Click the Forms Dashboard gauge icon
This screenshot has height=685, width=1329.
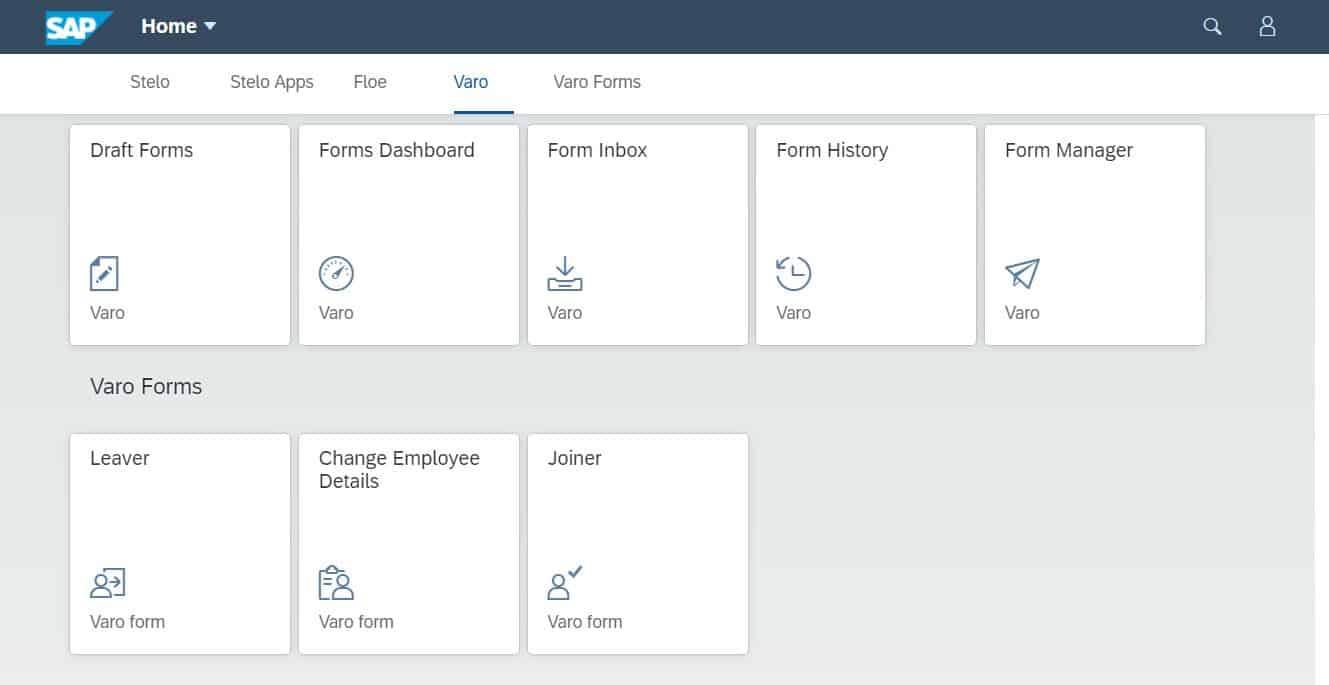(336, 273)
